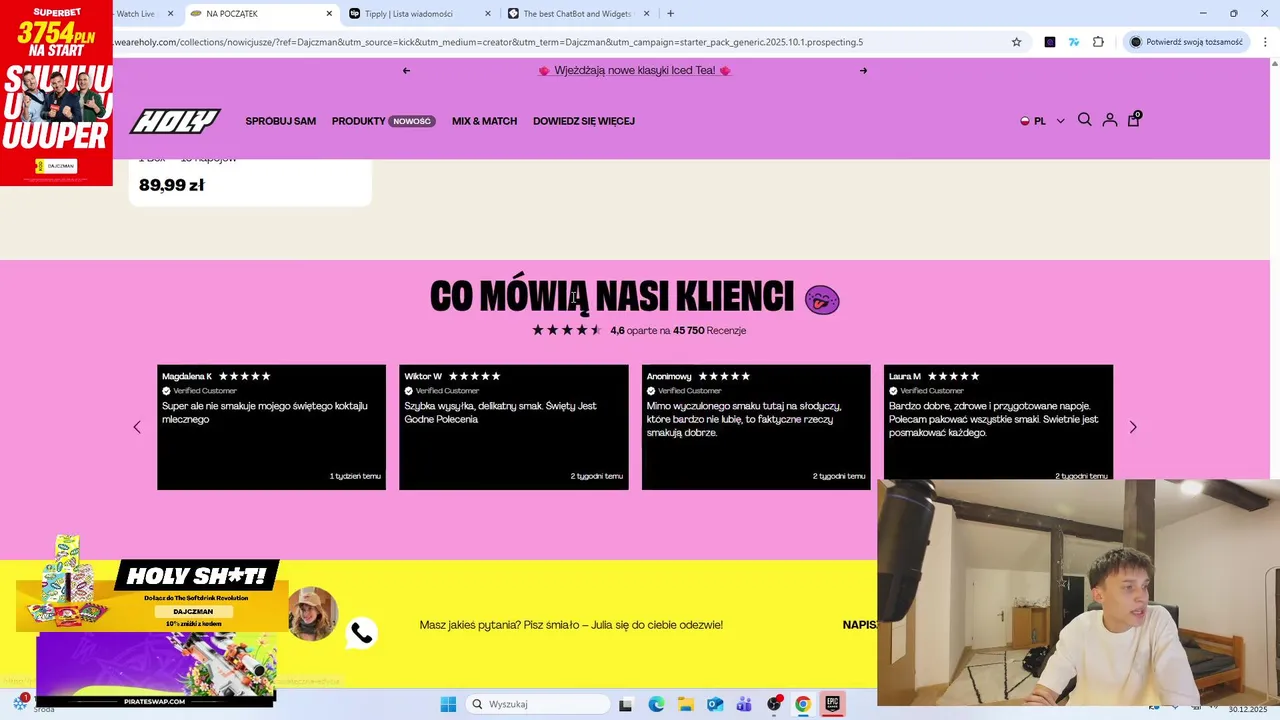Click the browser address bar URL
This screenshot has height=720, width=1280.
click(x=488, y=42)
